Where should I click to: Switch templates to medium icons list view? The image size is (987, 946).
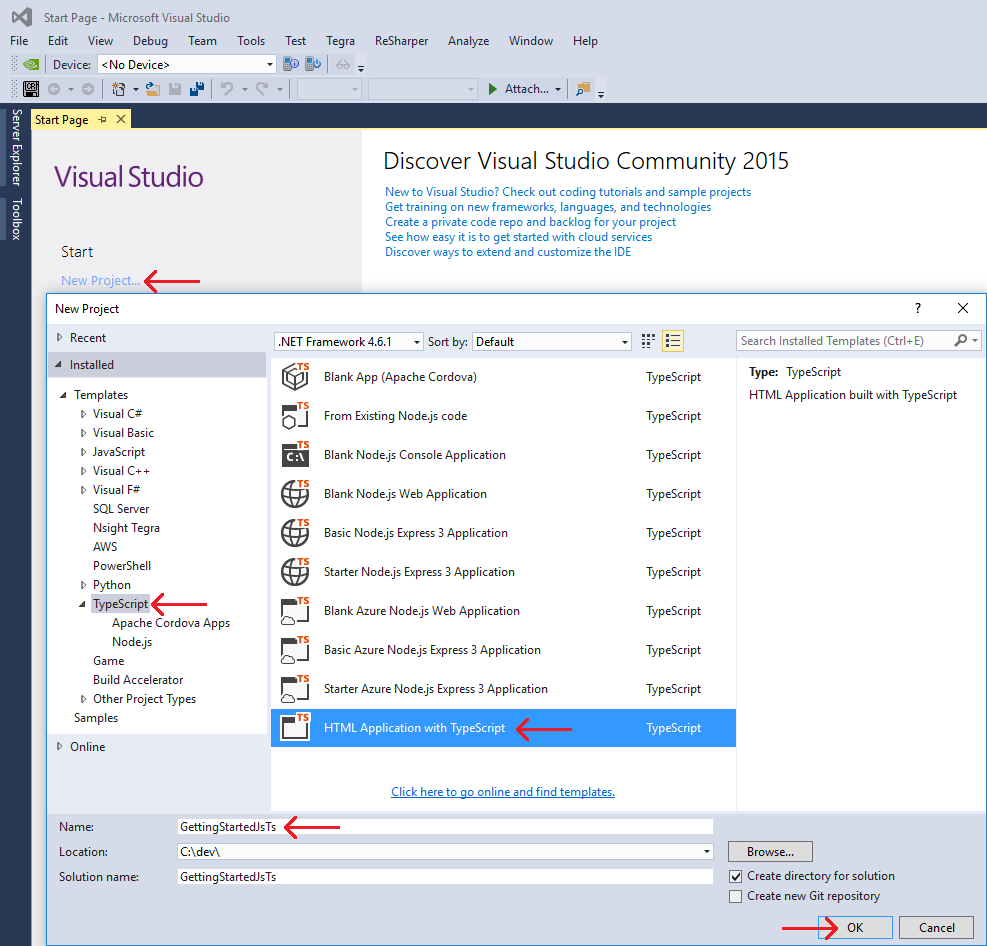[673, 341]
